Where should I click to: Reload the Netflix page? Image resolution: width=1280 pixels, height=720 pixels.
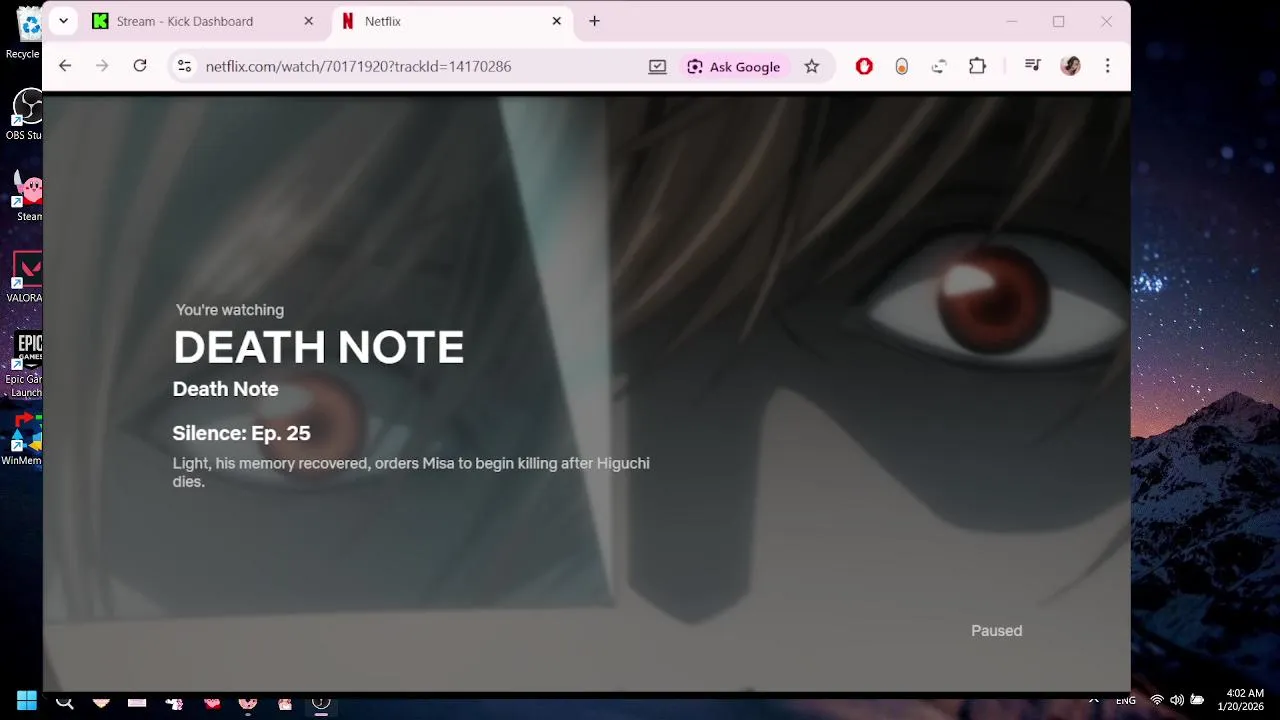tap(140, 66)
